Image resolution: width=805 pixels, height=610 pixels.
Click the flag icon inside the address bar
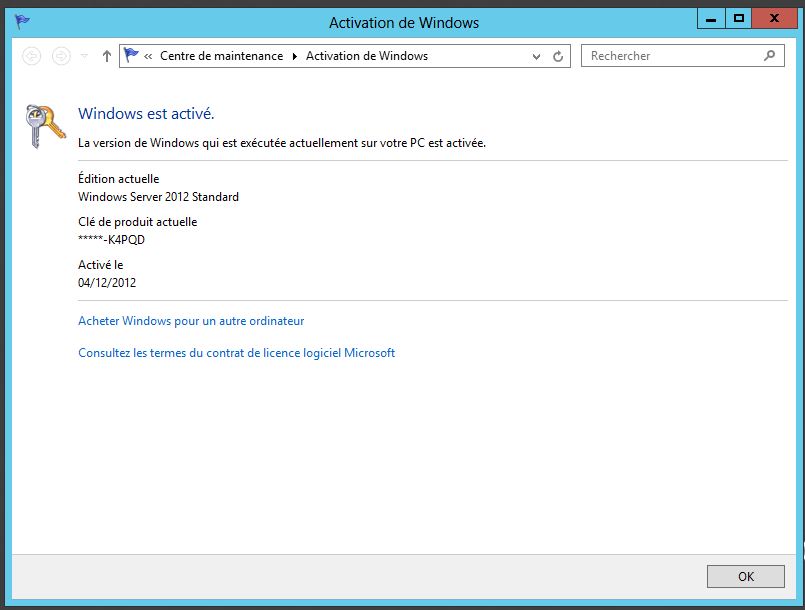coord(131,56)
